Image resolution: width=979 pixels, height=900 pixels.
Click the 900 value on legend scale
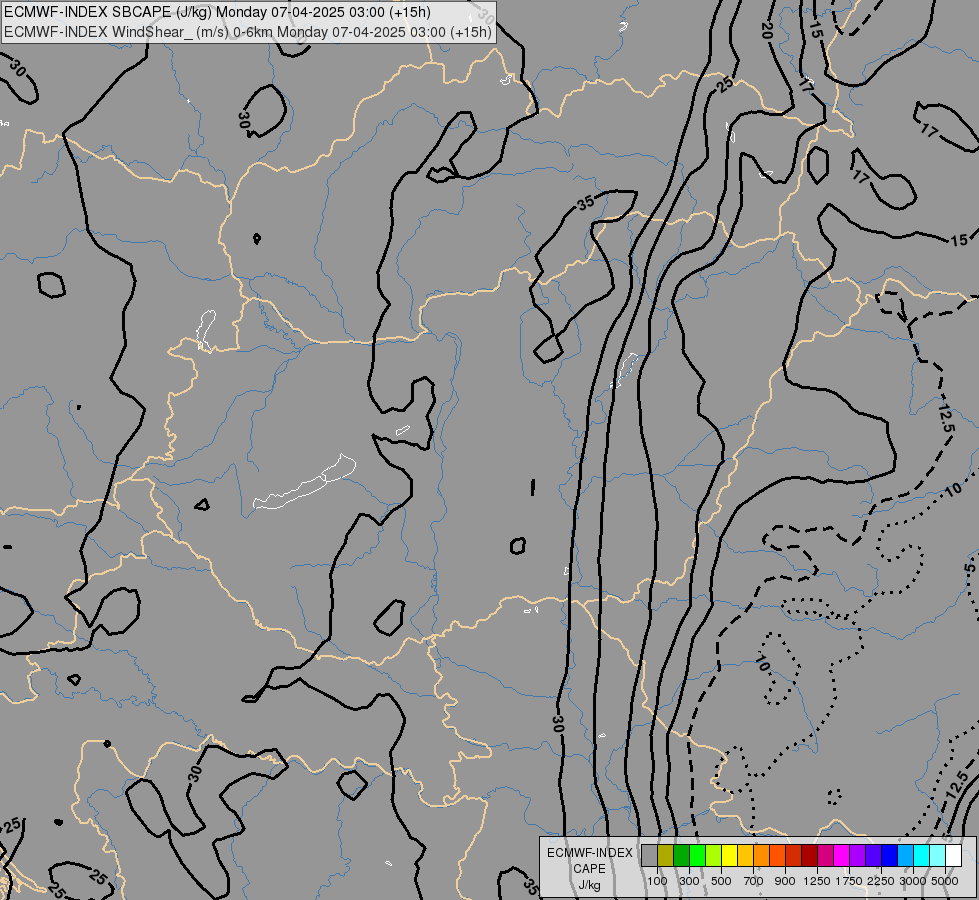[785, 881]
